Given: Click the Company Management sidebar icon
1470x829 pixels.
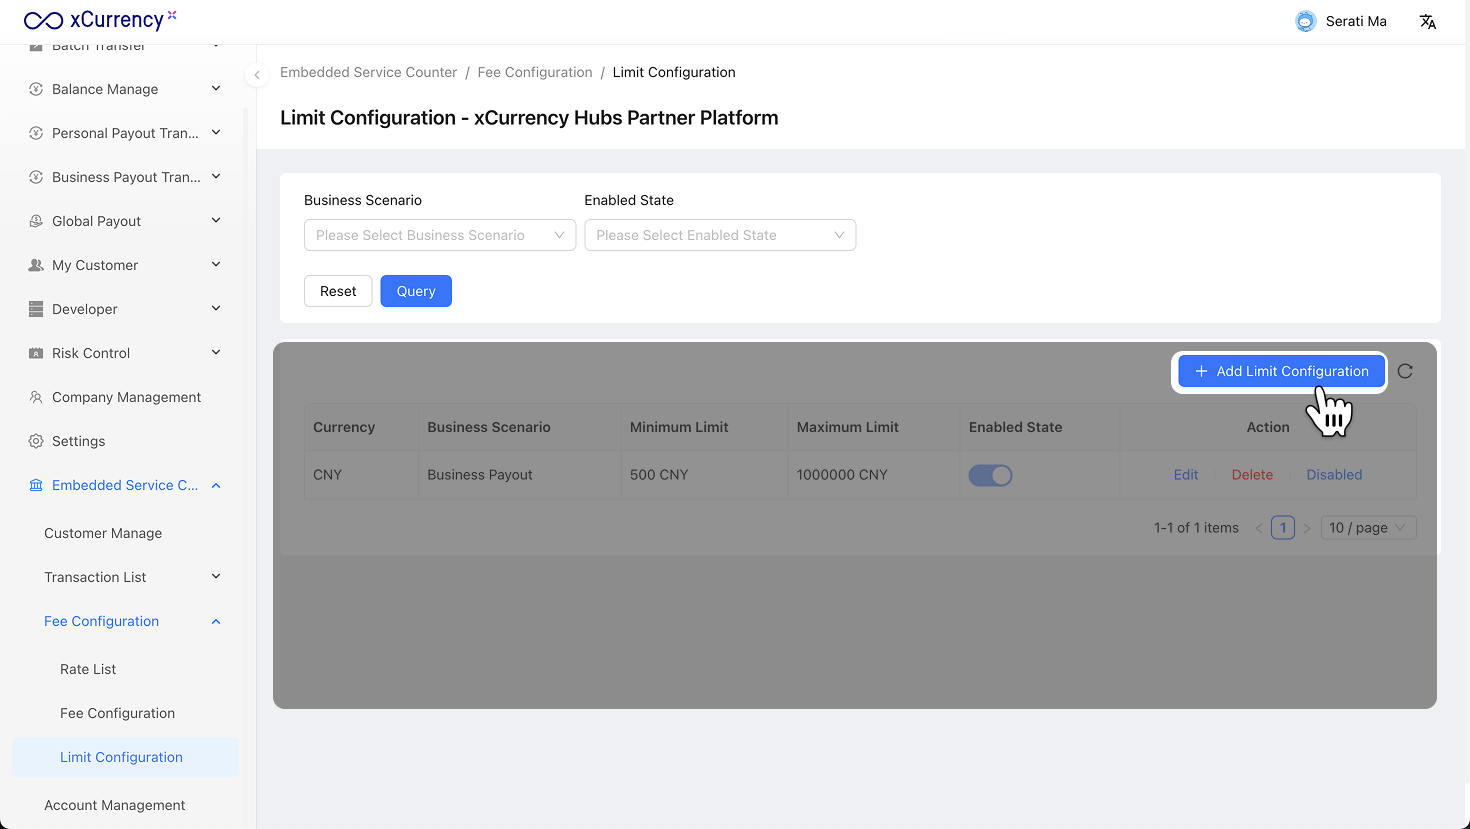Looking at the screenshot, I should [36, 397].
